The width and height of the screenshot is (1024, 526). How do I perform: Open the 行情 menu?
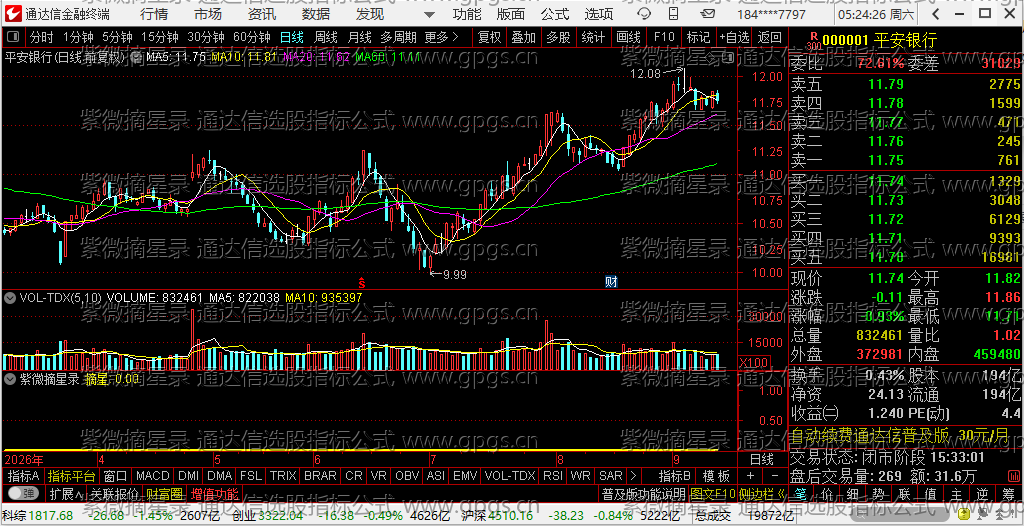click(153, 14)
